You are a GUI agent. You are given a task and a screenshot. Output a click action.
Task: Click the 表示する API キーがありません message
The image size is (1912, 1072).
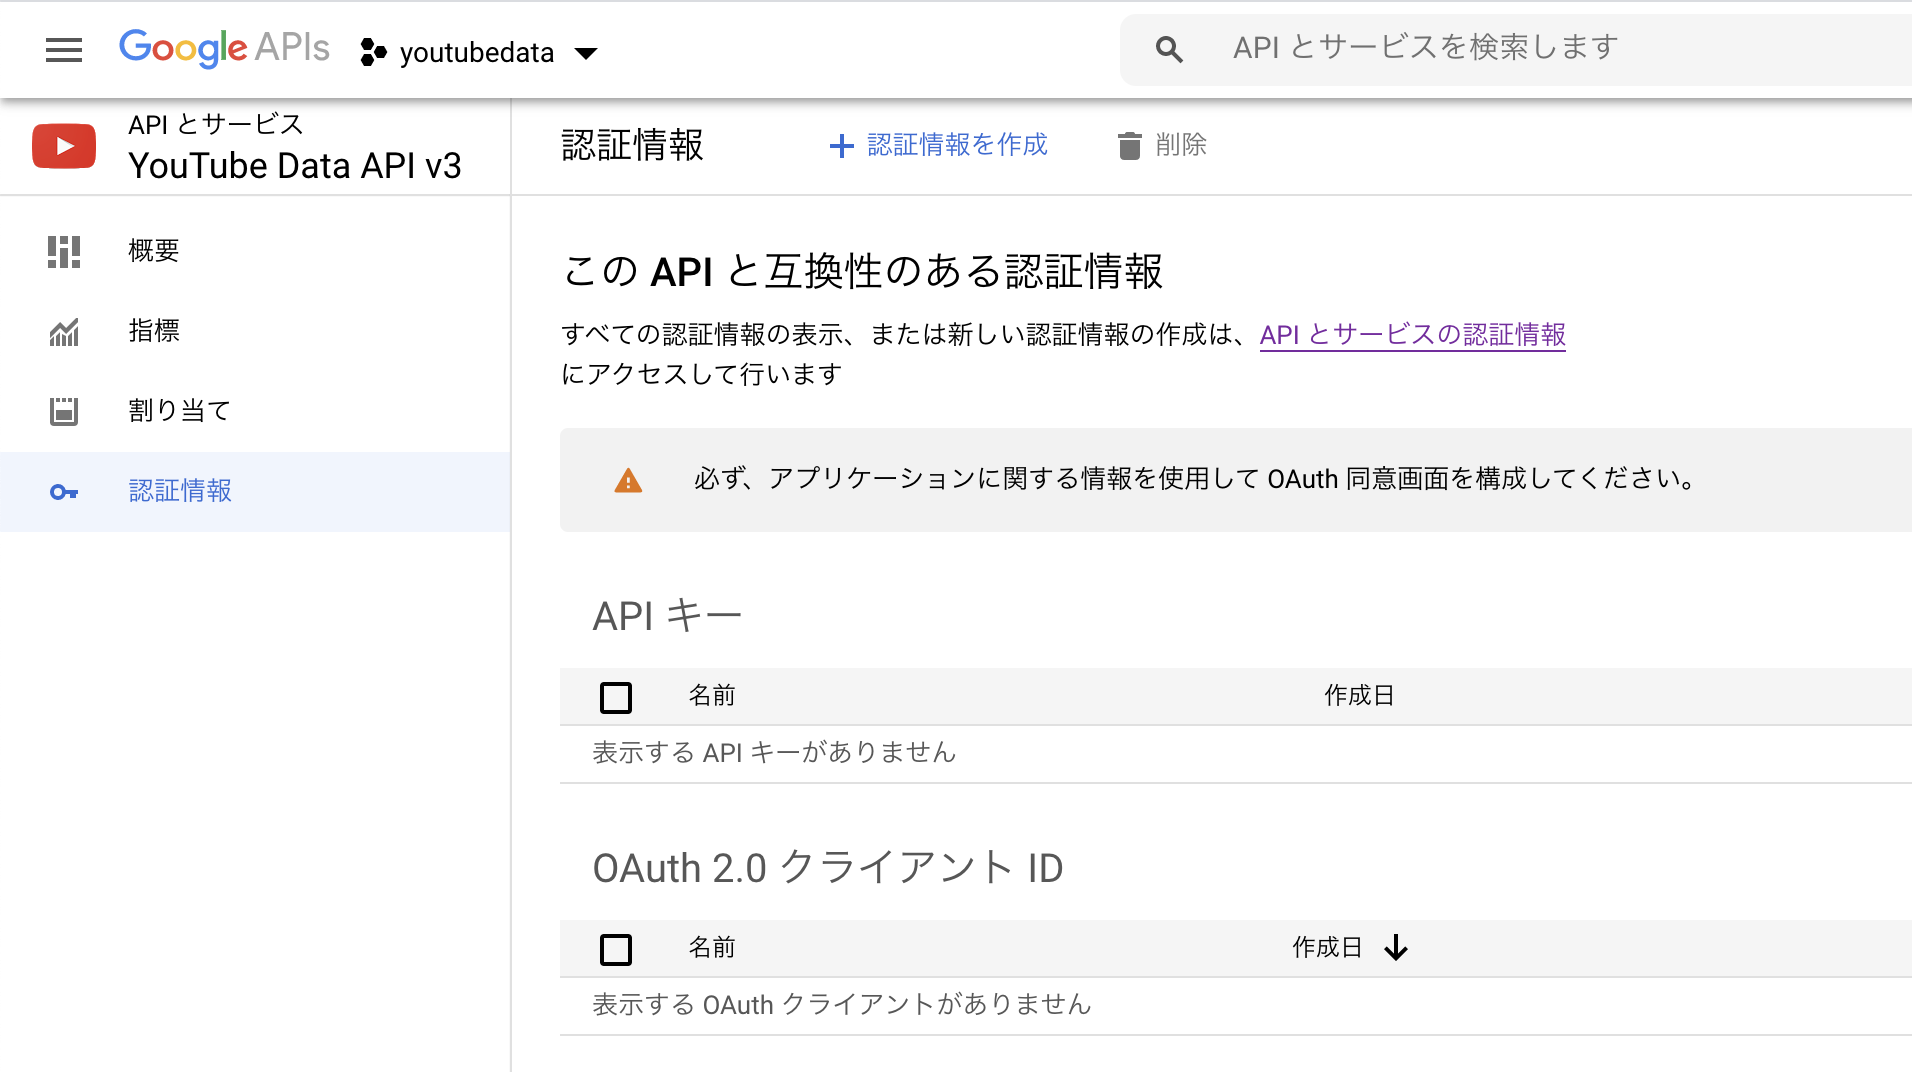pyautogui.click(x=774, y=753)
